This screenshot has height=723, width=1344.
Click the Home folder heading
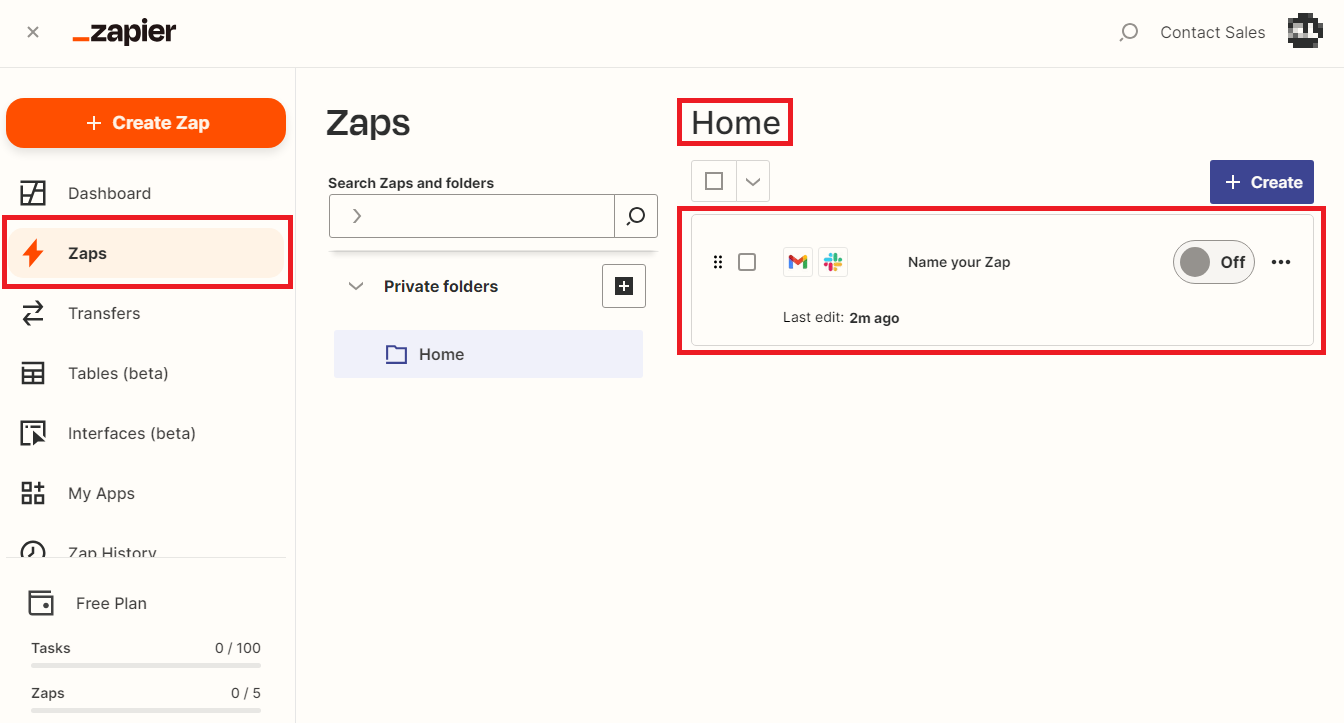[736, 122]
